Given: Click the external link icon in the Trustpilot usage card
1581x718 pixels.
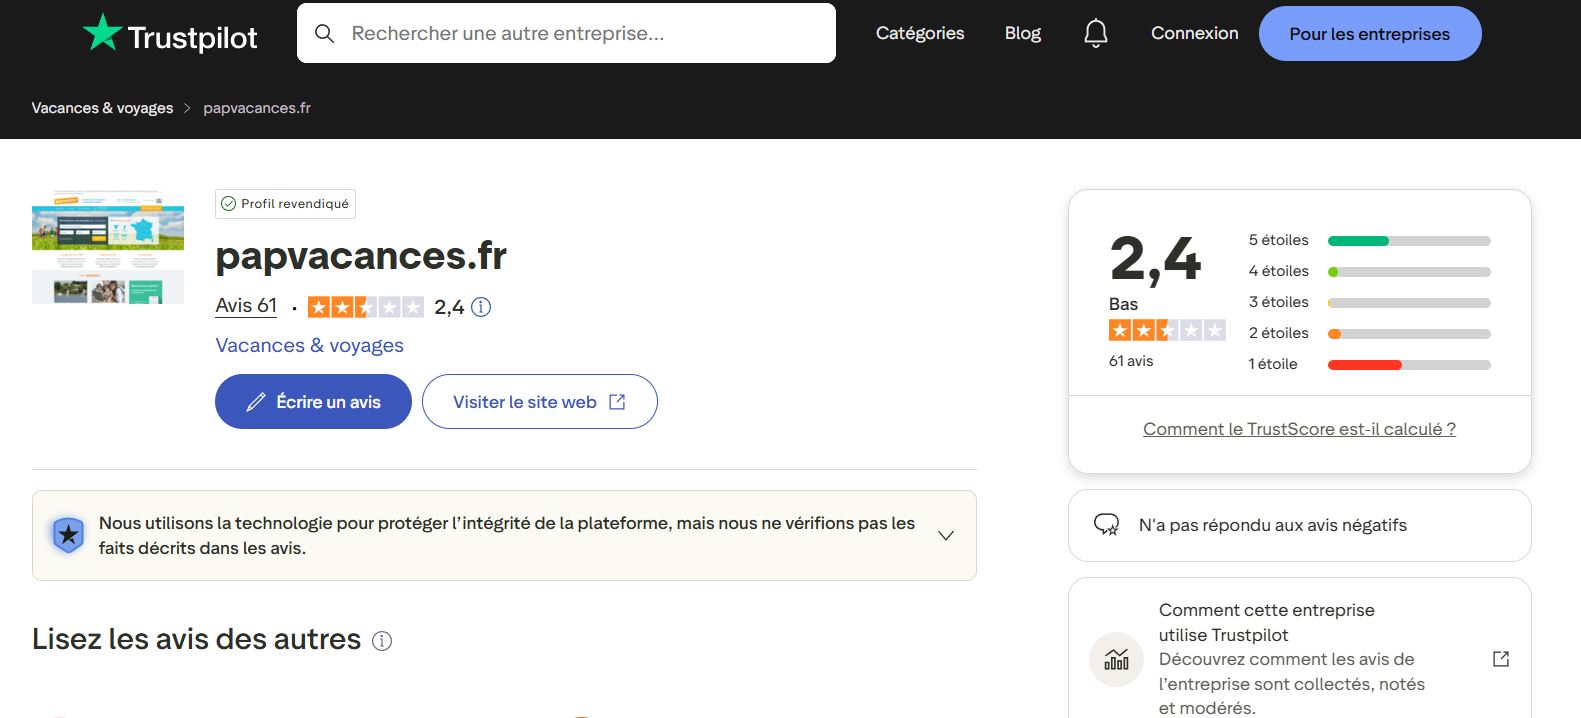Looking at the screenshot, I should pos(1500,659).
